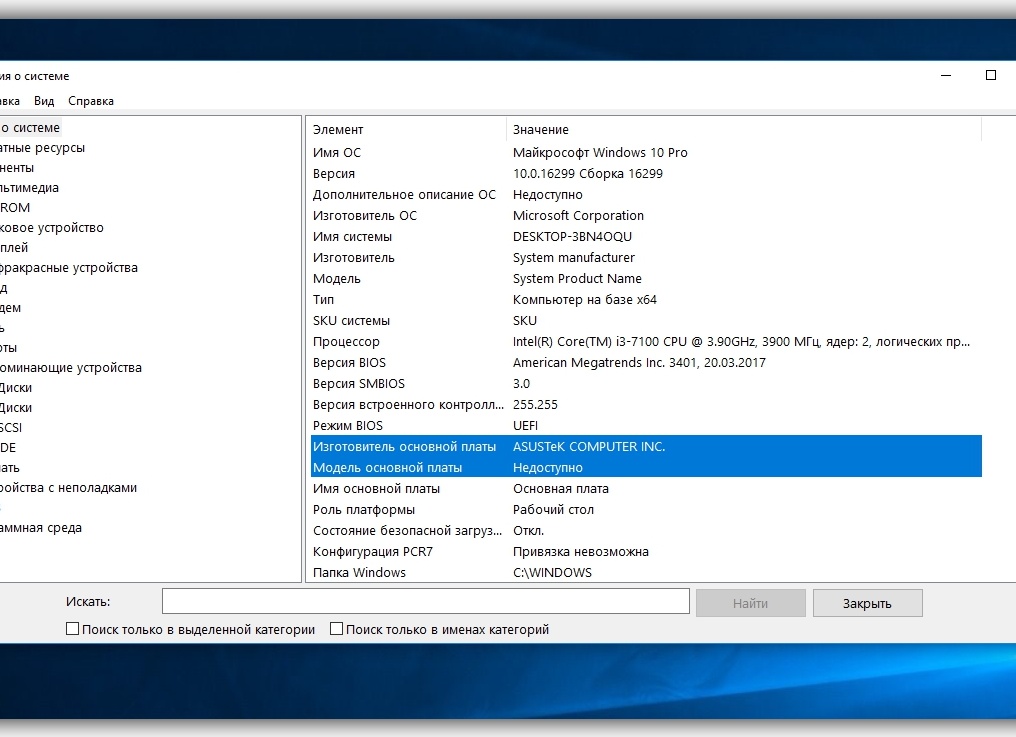Select the SCSI tree node

coord(11,428)
